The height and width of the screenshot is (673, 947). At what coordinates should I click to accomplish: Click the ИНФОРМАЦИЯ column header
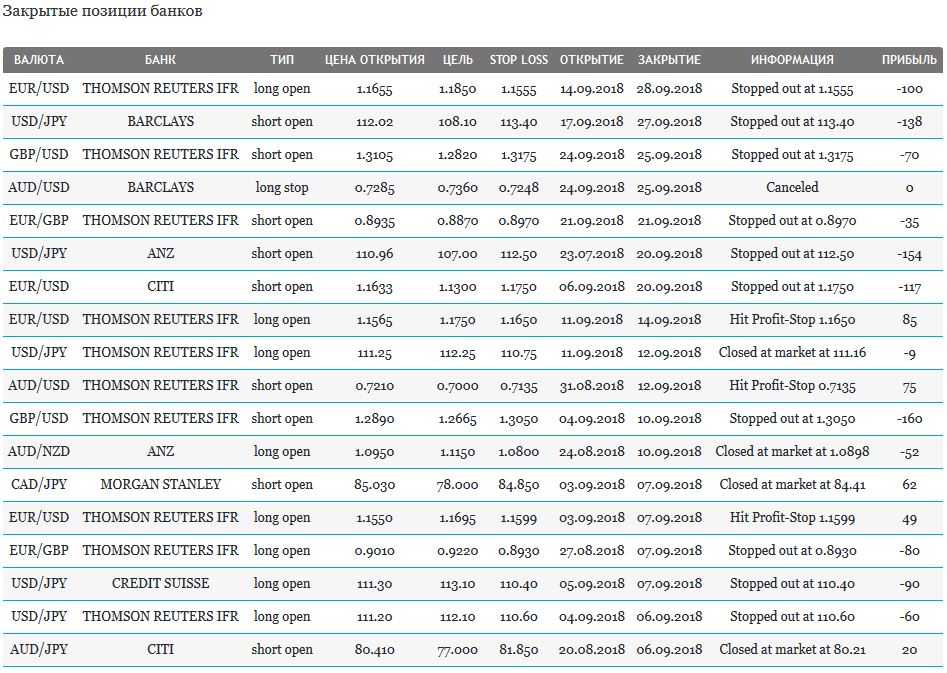[x=792, y=60]
